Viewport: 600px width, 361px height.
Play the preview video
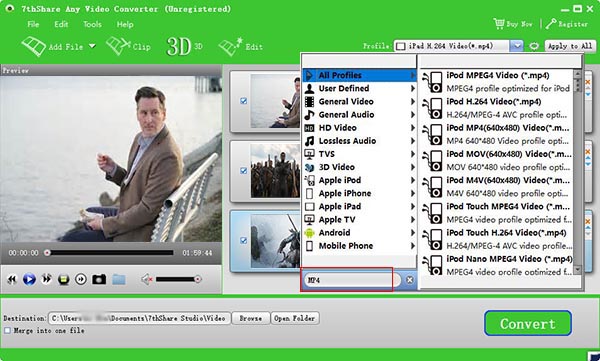[29, 279]
